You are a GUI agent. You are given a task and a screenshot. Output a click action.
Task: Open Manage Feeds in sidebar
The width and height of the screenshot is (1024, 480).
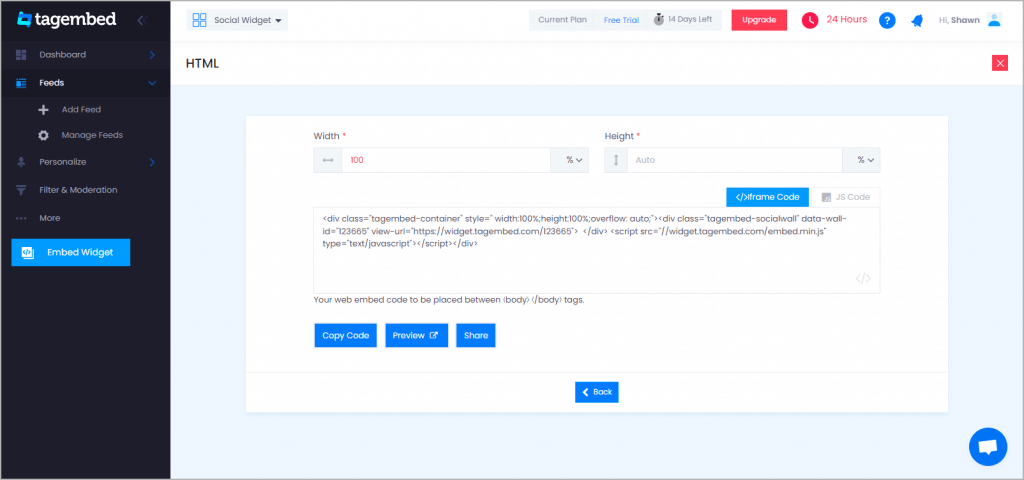(x=92, y=135)
